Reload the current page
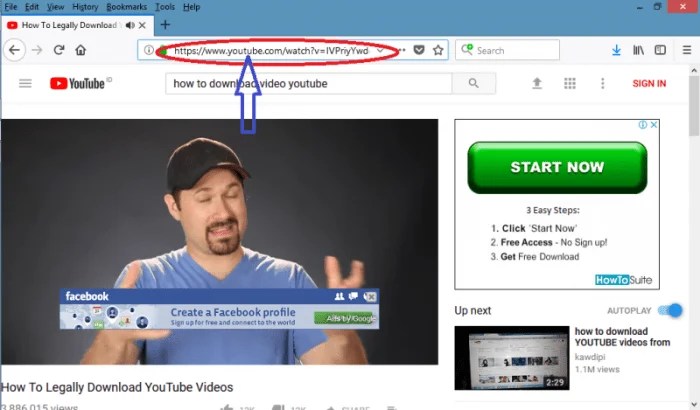700x410 pixels. [x=59, y=50]
